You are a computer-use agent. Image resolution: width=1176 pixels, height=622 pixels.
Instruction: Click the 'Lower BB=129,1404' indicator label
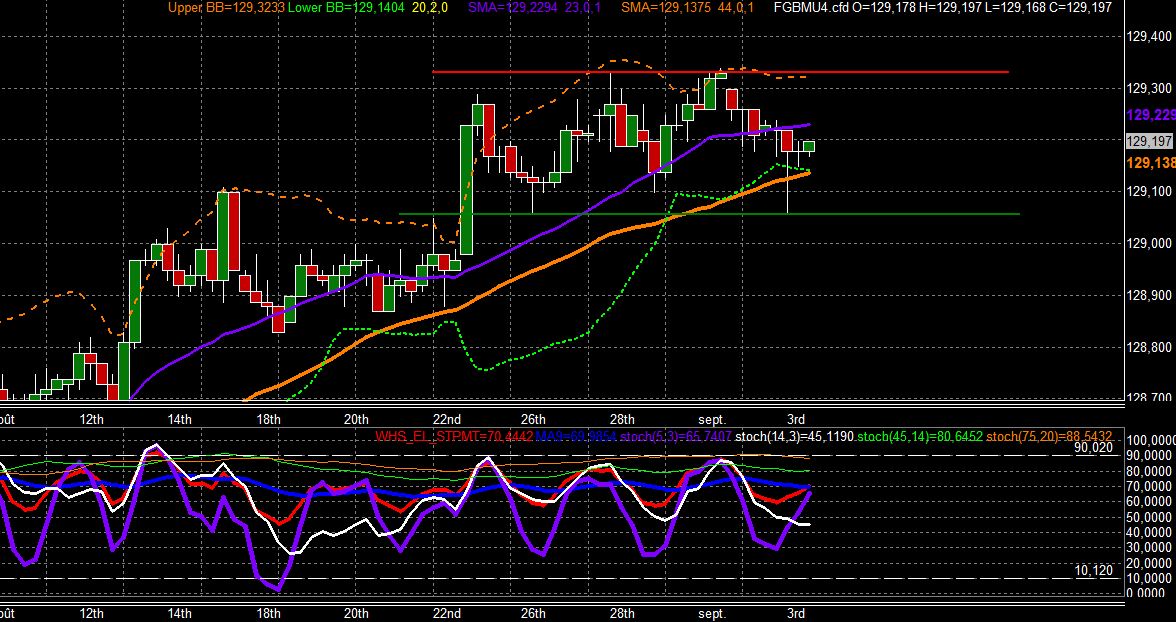(346, 8)
